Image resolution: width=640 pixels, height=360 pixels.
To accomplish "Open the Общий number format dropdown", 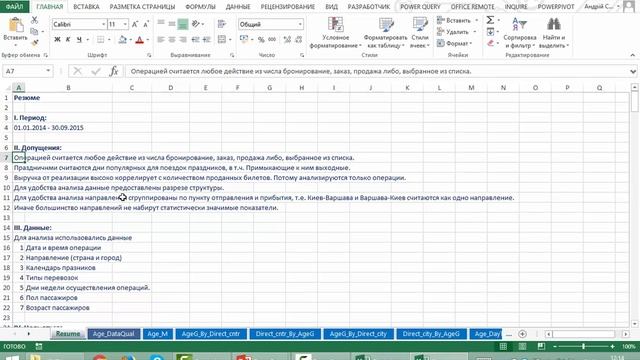I will point(300,24).
